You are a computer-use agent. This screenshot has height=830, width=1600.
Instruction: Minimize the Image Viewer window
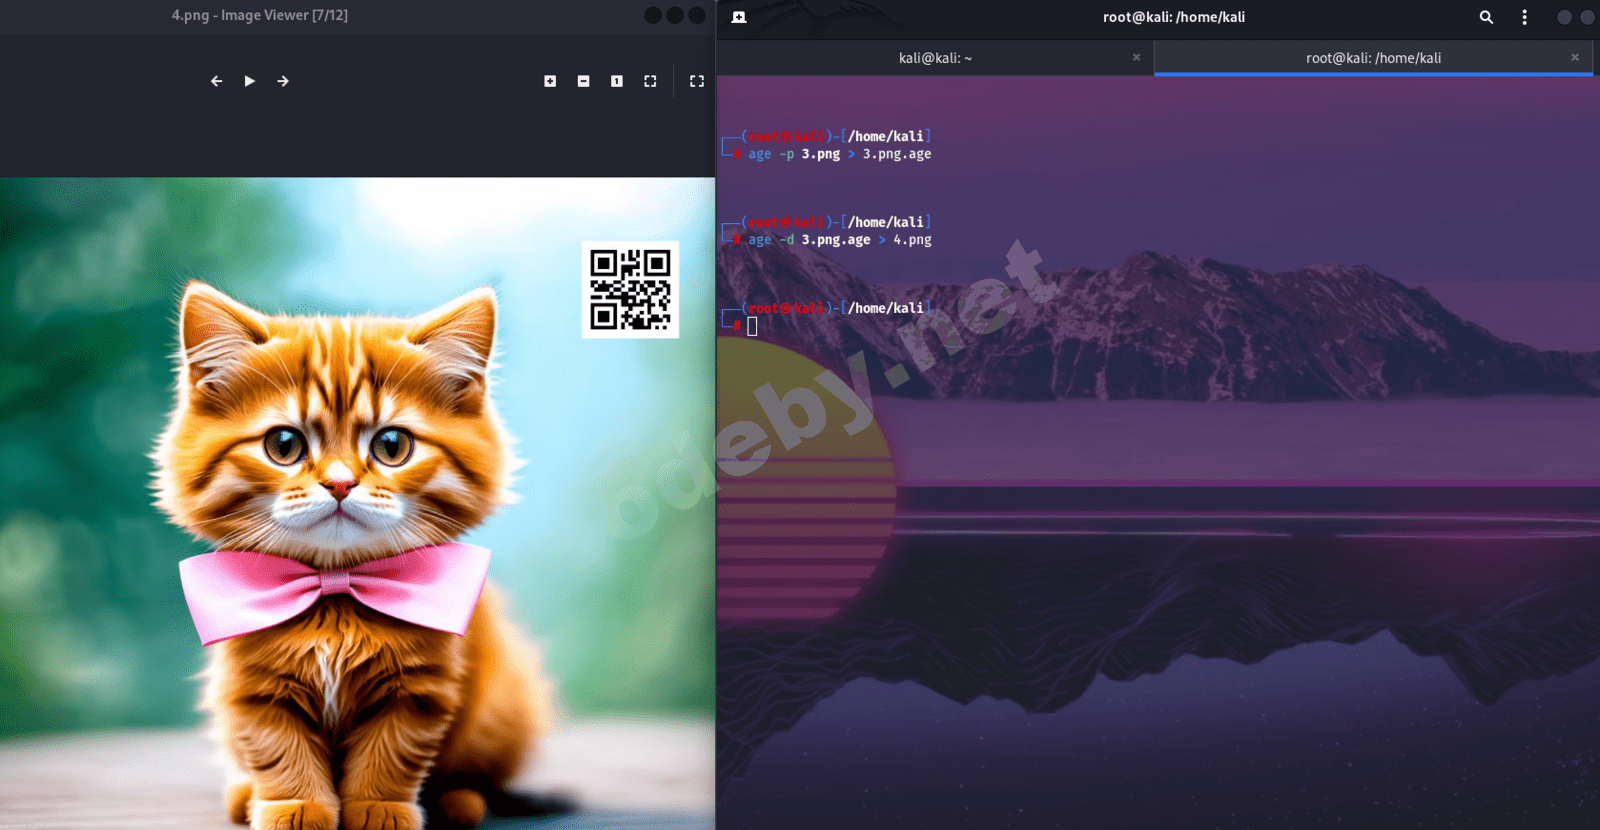(x=653, y=15)
